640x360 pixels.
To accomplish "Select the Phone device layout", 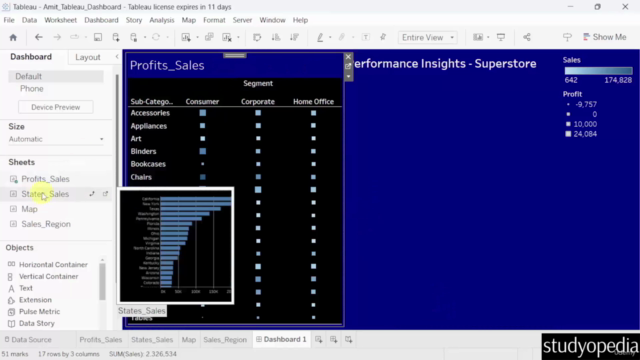I will [31, 89].
